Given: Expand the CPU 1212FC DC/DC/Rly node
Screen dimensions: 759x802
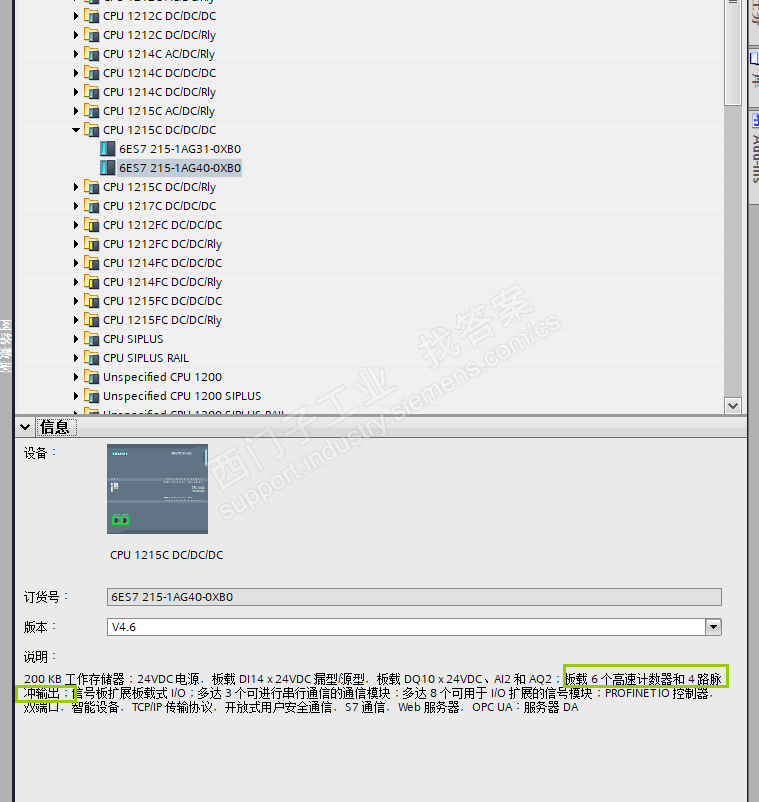Looking at the screenshot, I should pyautogui.click(x=76, y=244).
